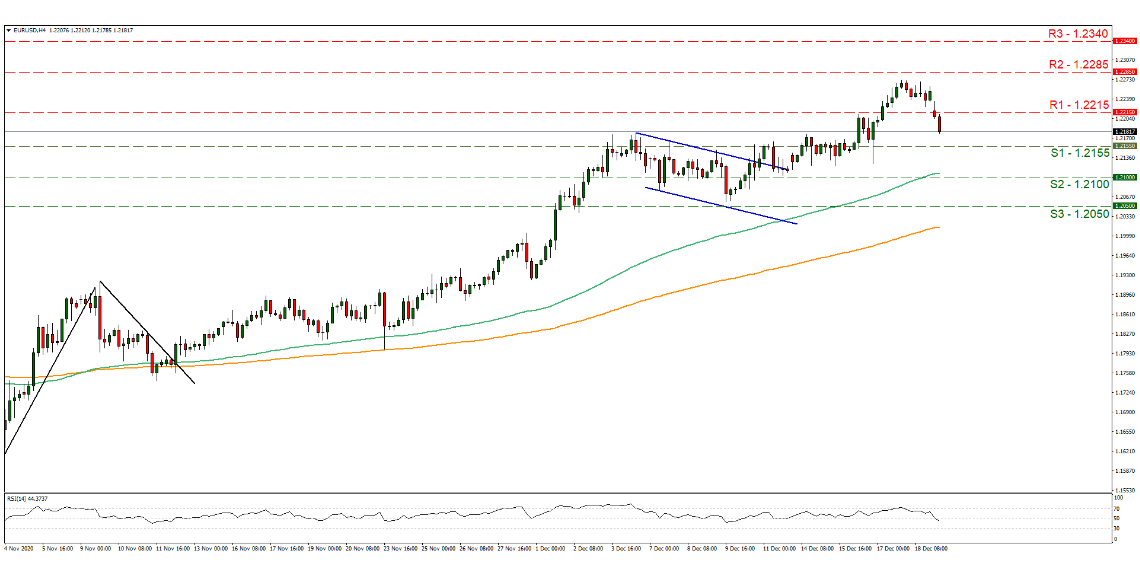Select the 1.21550 support price tag

1124,146
